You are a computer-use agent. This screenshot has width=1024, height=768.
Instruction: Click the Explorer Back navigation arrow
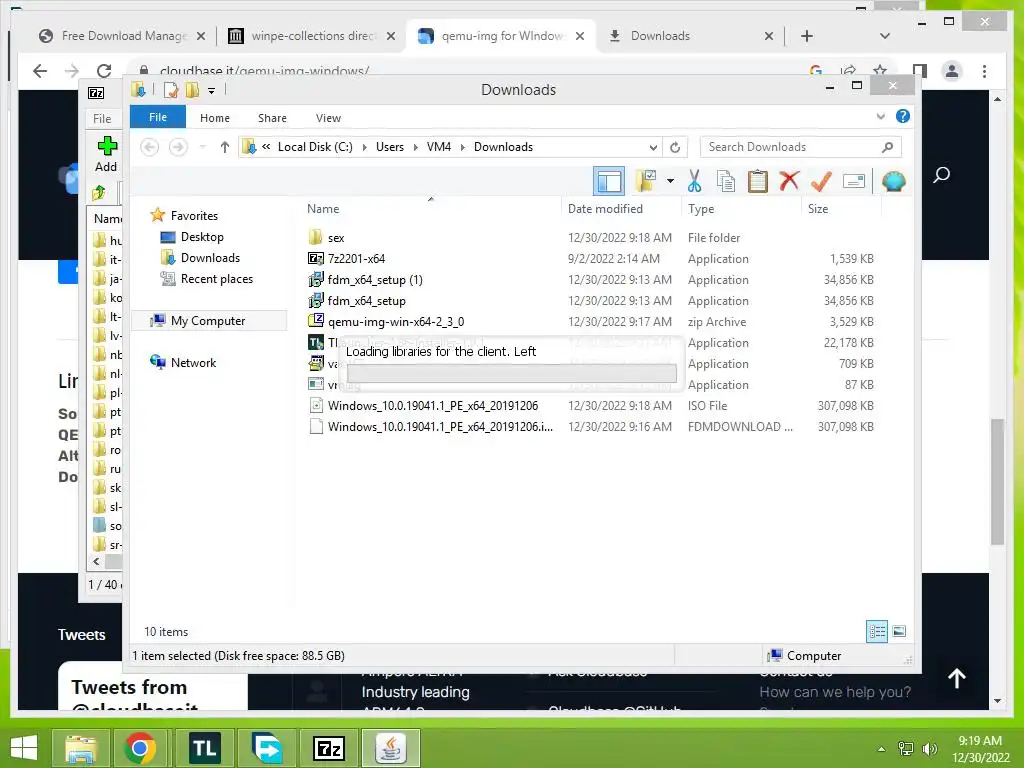coord(150,147)
